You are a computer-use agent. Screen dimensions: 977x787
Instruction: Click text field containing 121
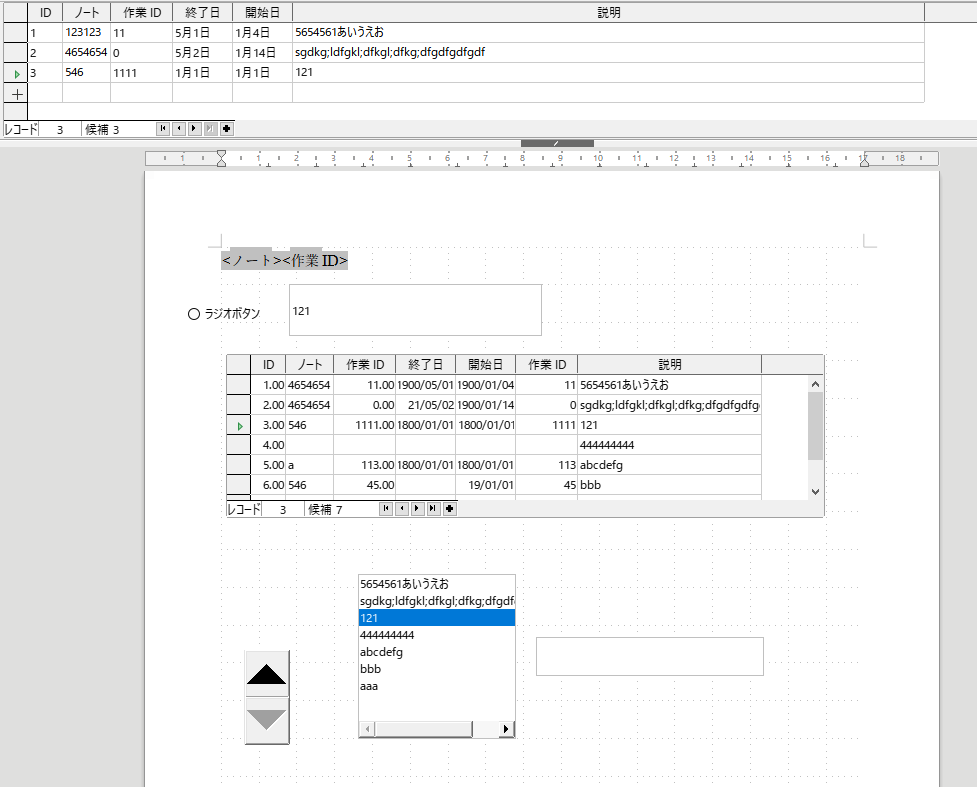coord(415,310)
